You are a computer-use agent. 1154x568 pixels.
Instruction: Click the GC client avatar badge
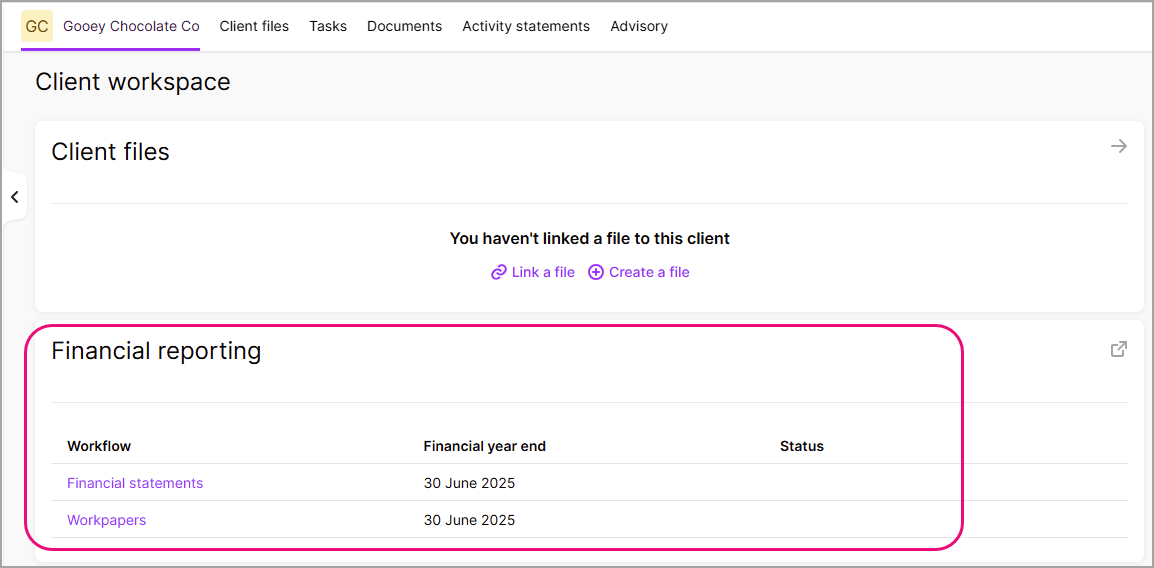[x=37, y=27]
